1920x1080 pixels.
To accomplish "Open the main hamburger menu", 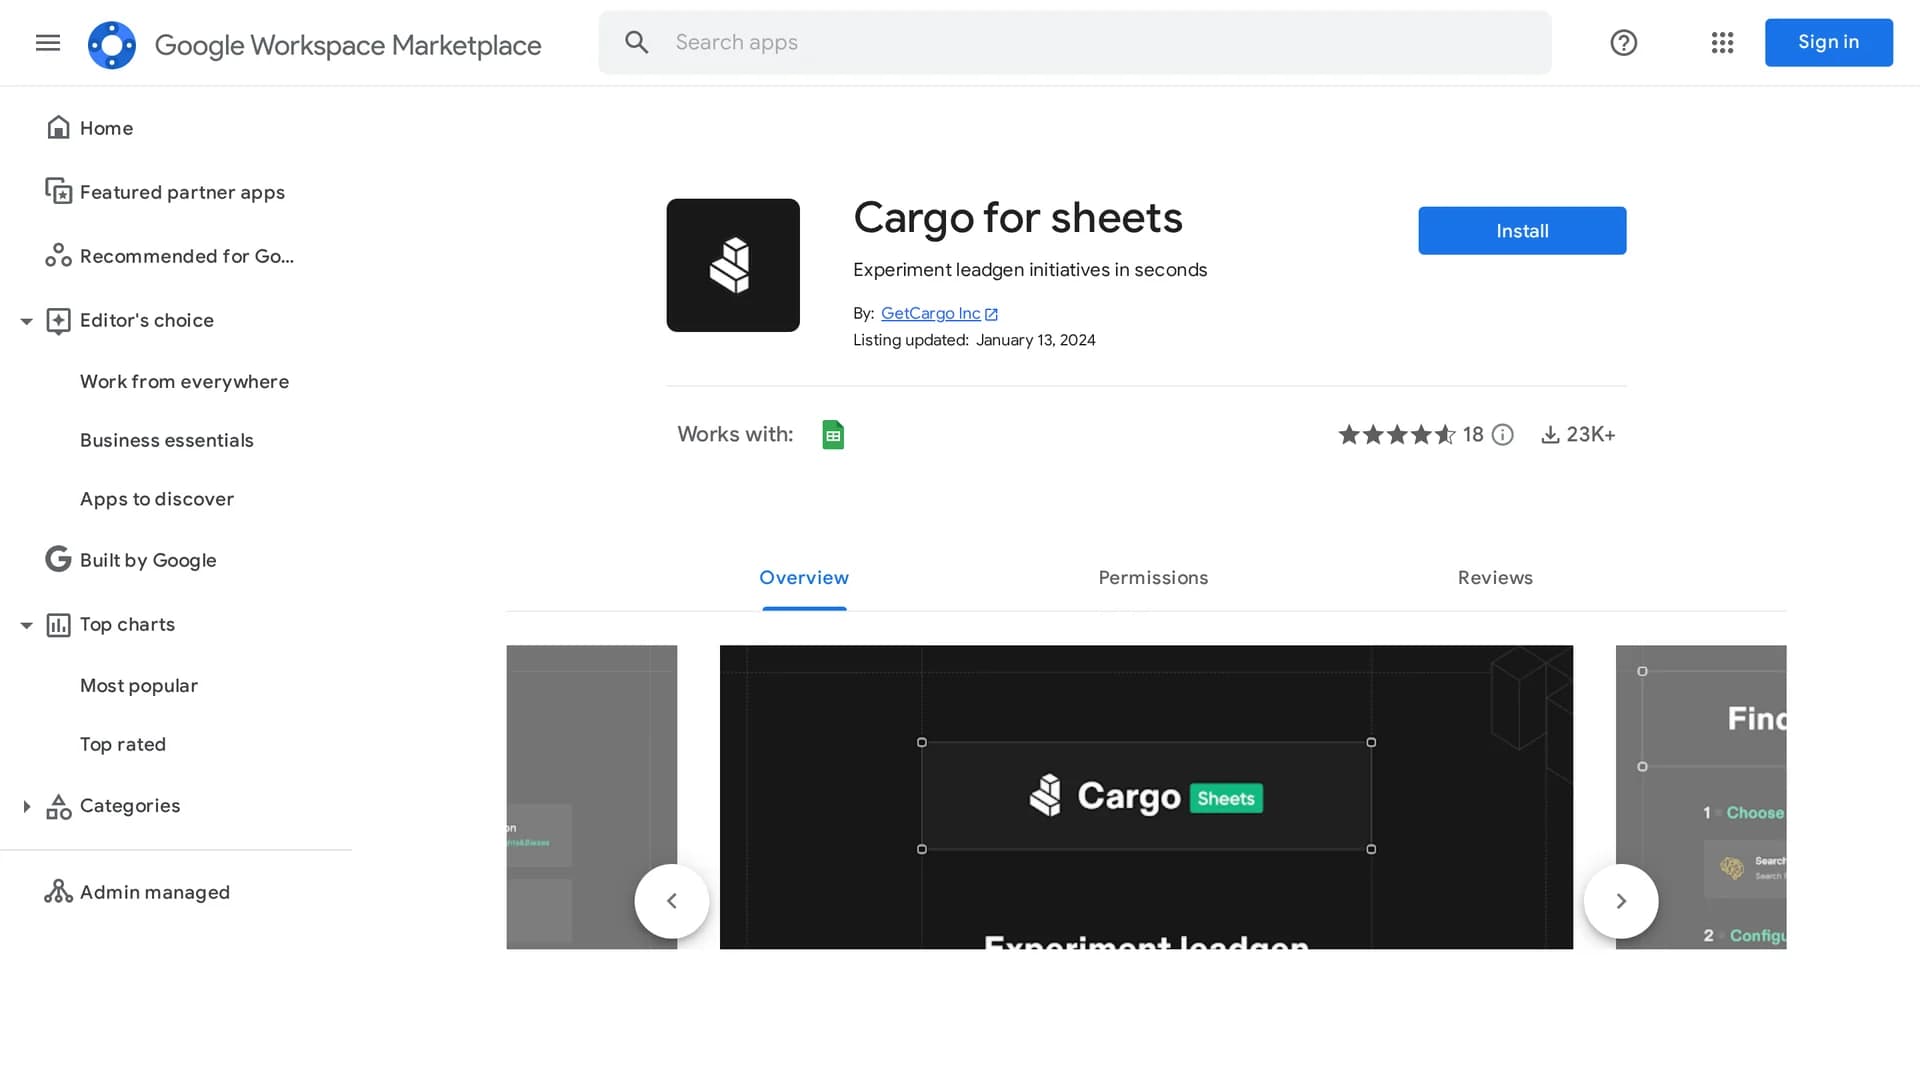I will coord(48,42).
